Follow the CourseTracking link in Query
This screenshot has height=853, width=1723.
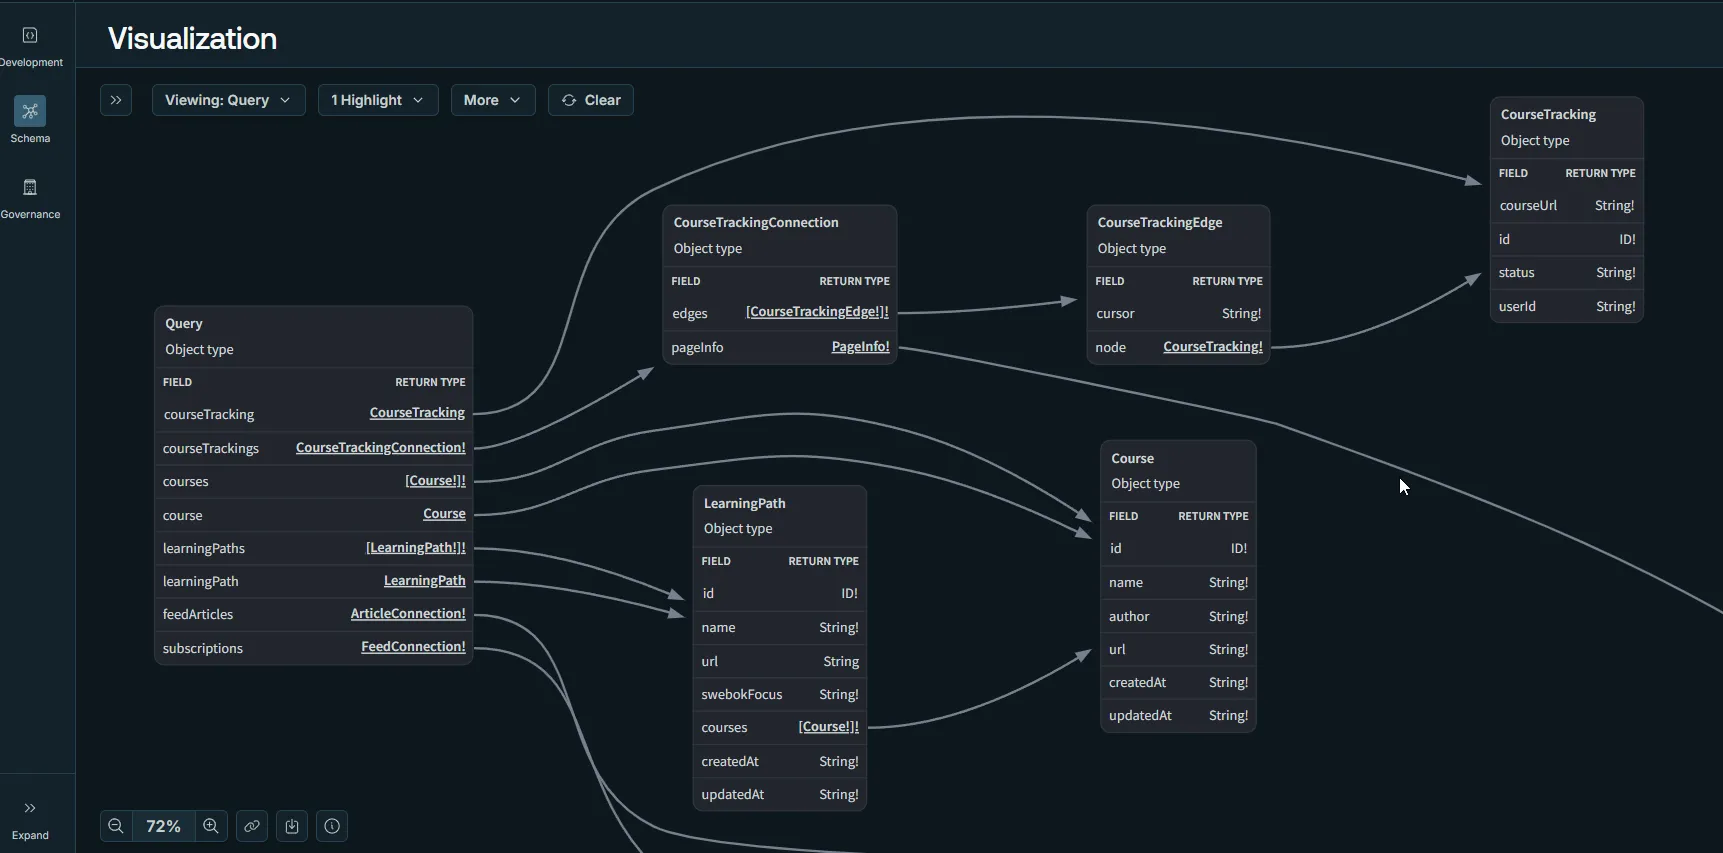point(417,413)
